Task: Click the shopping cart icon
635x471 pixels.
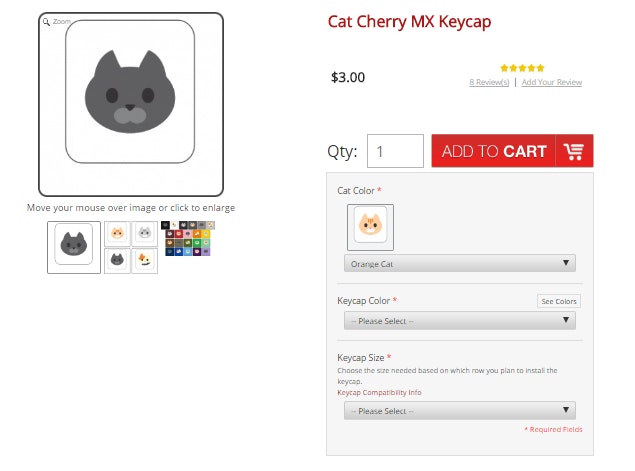Action: click(574, 151)
